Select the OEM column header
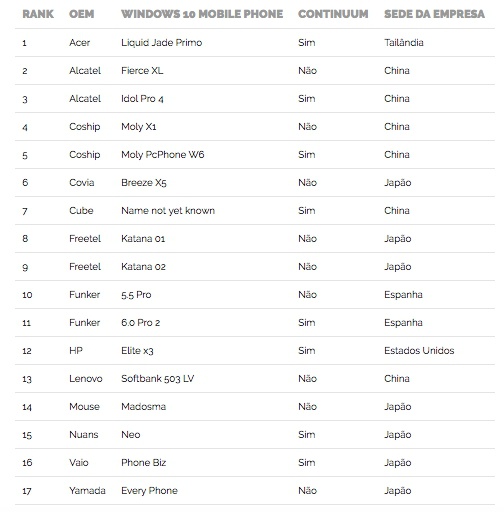504x512 pixels. [x=81, y=14]
